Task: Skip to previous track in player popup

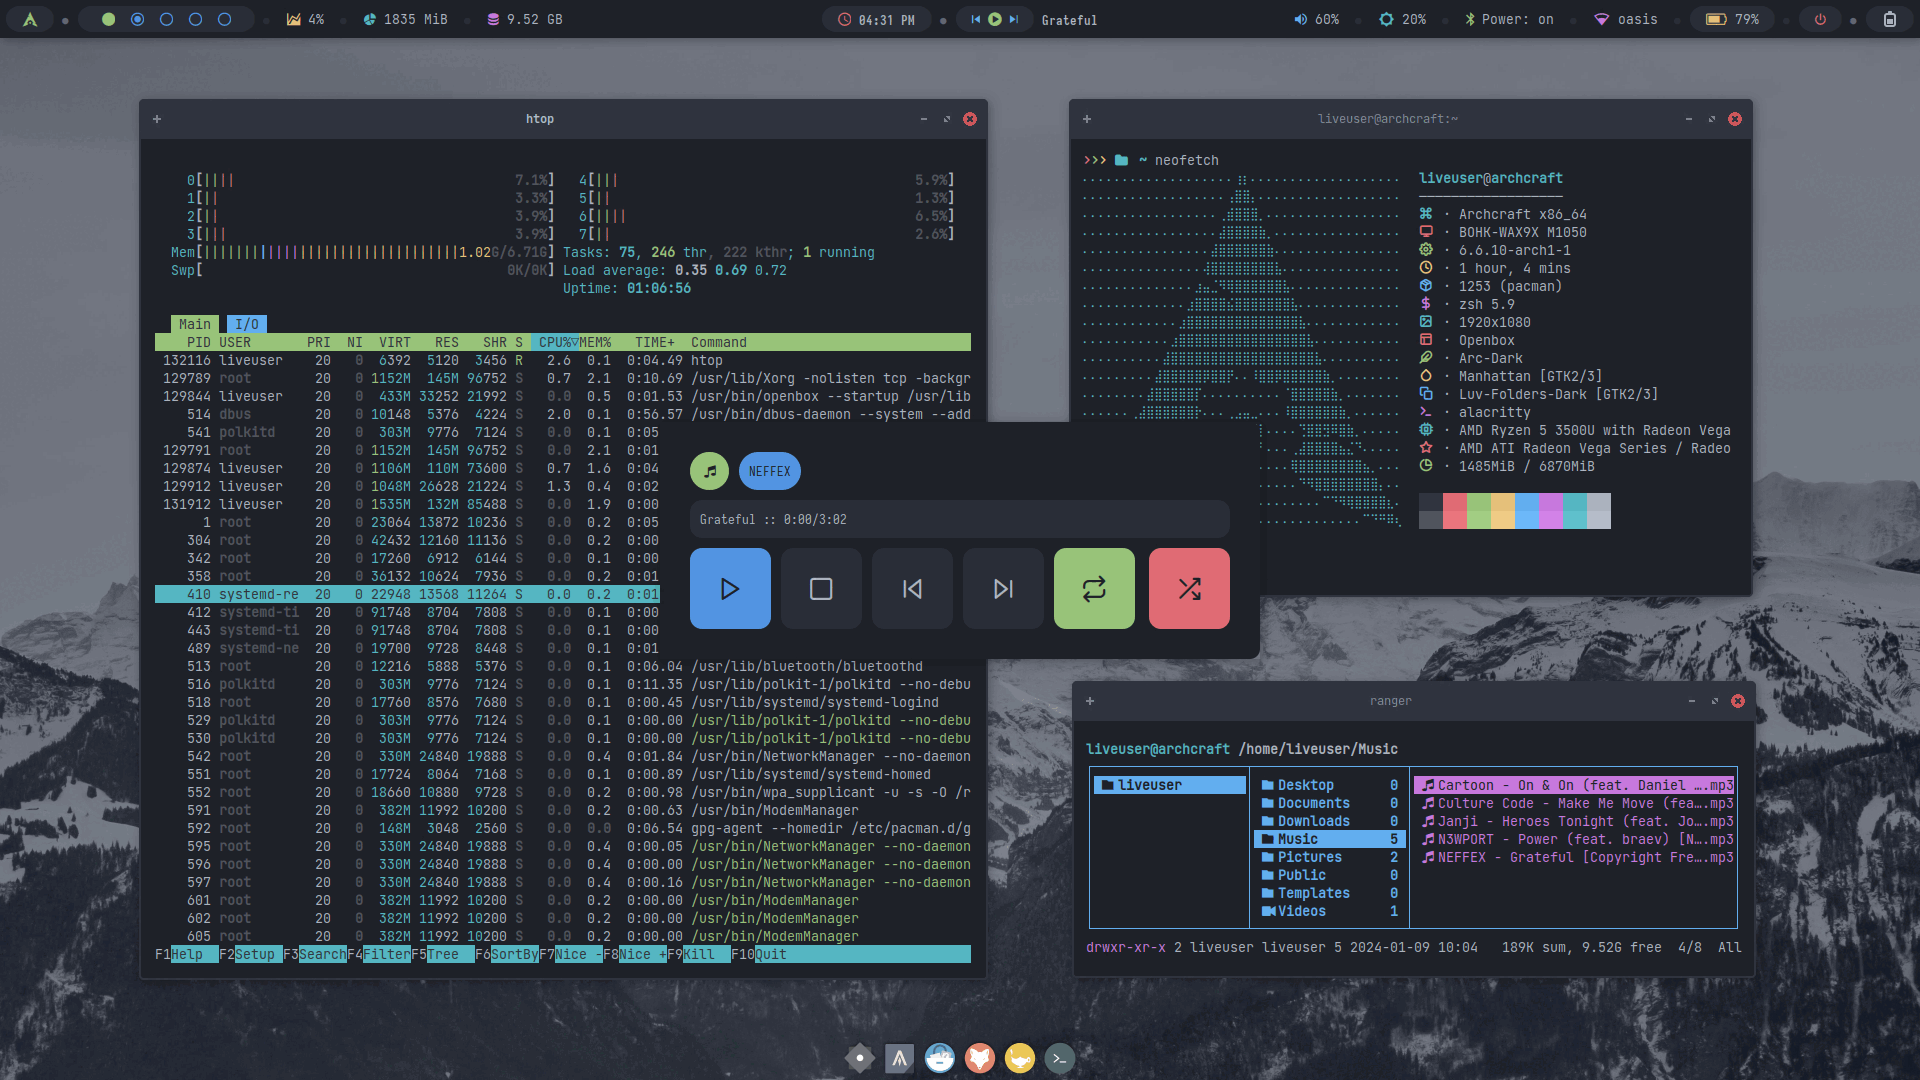Action: point(912,589)
